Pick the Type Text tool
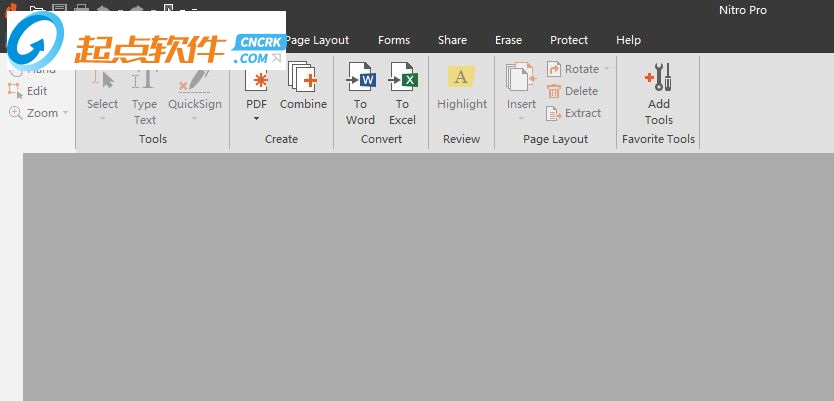834x401 pixels. [145, 97]
